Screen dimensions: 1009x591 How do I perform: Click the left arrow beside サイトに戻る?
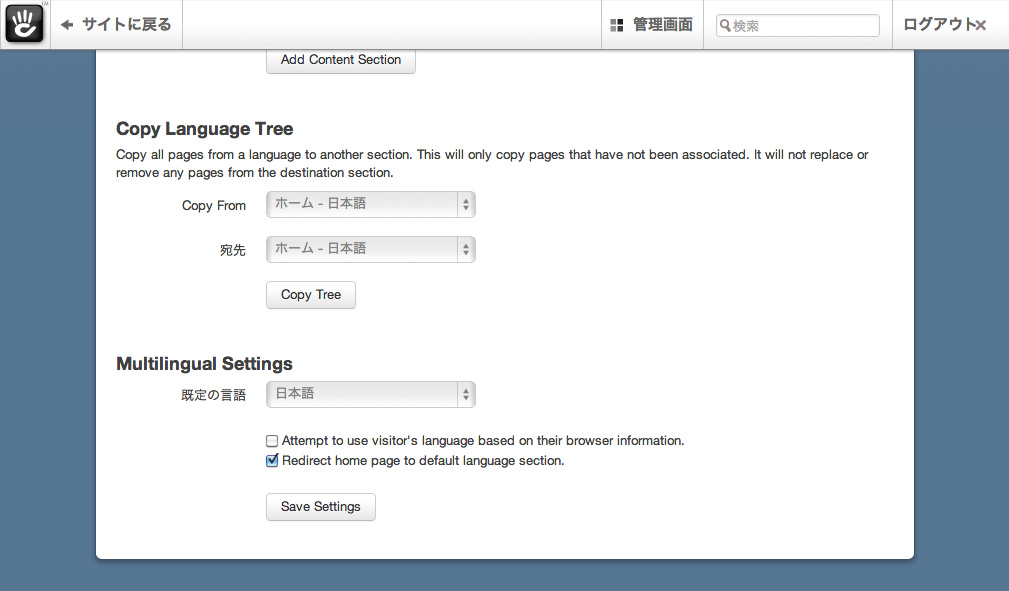[67, 25]
